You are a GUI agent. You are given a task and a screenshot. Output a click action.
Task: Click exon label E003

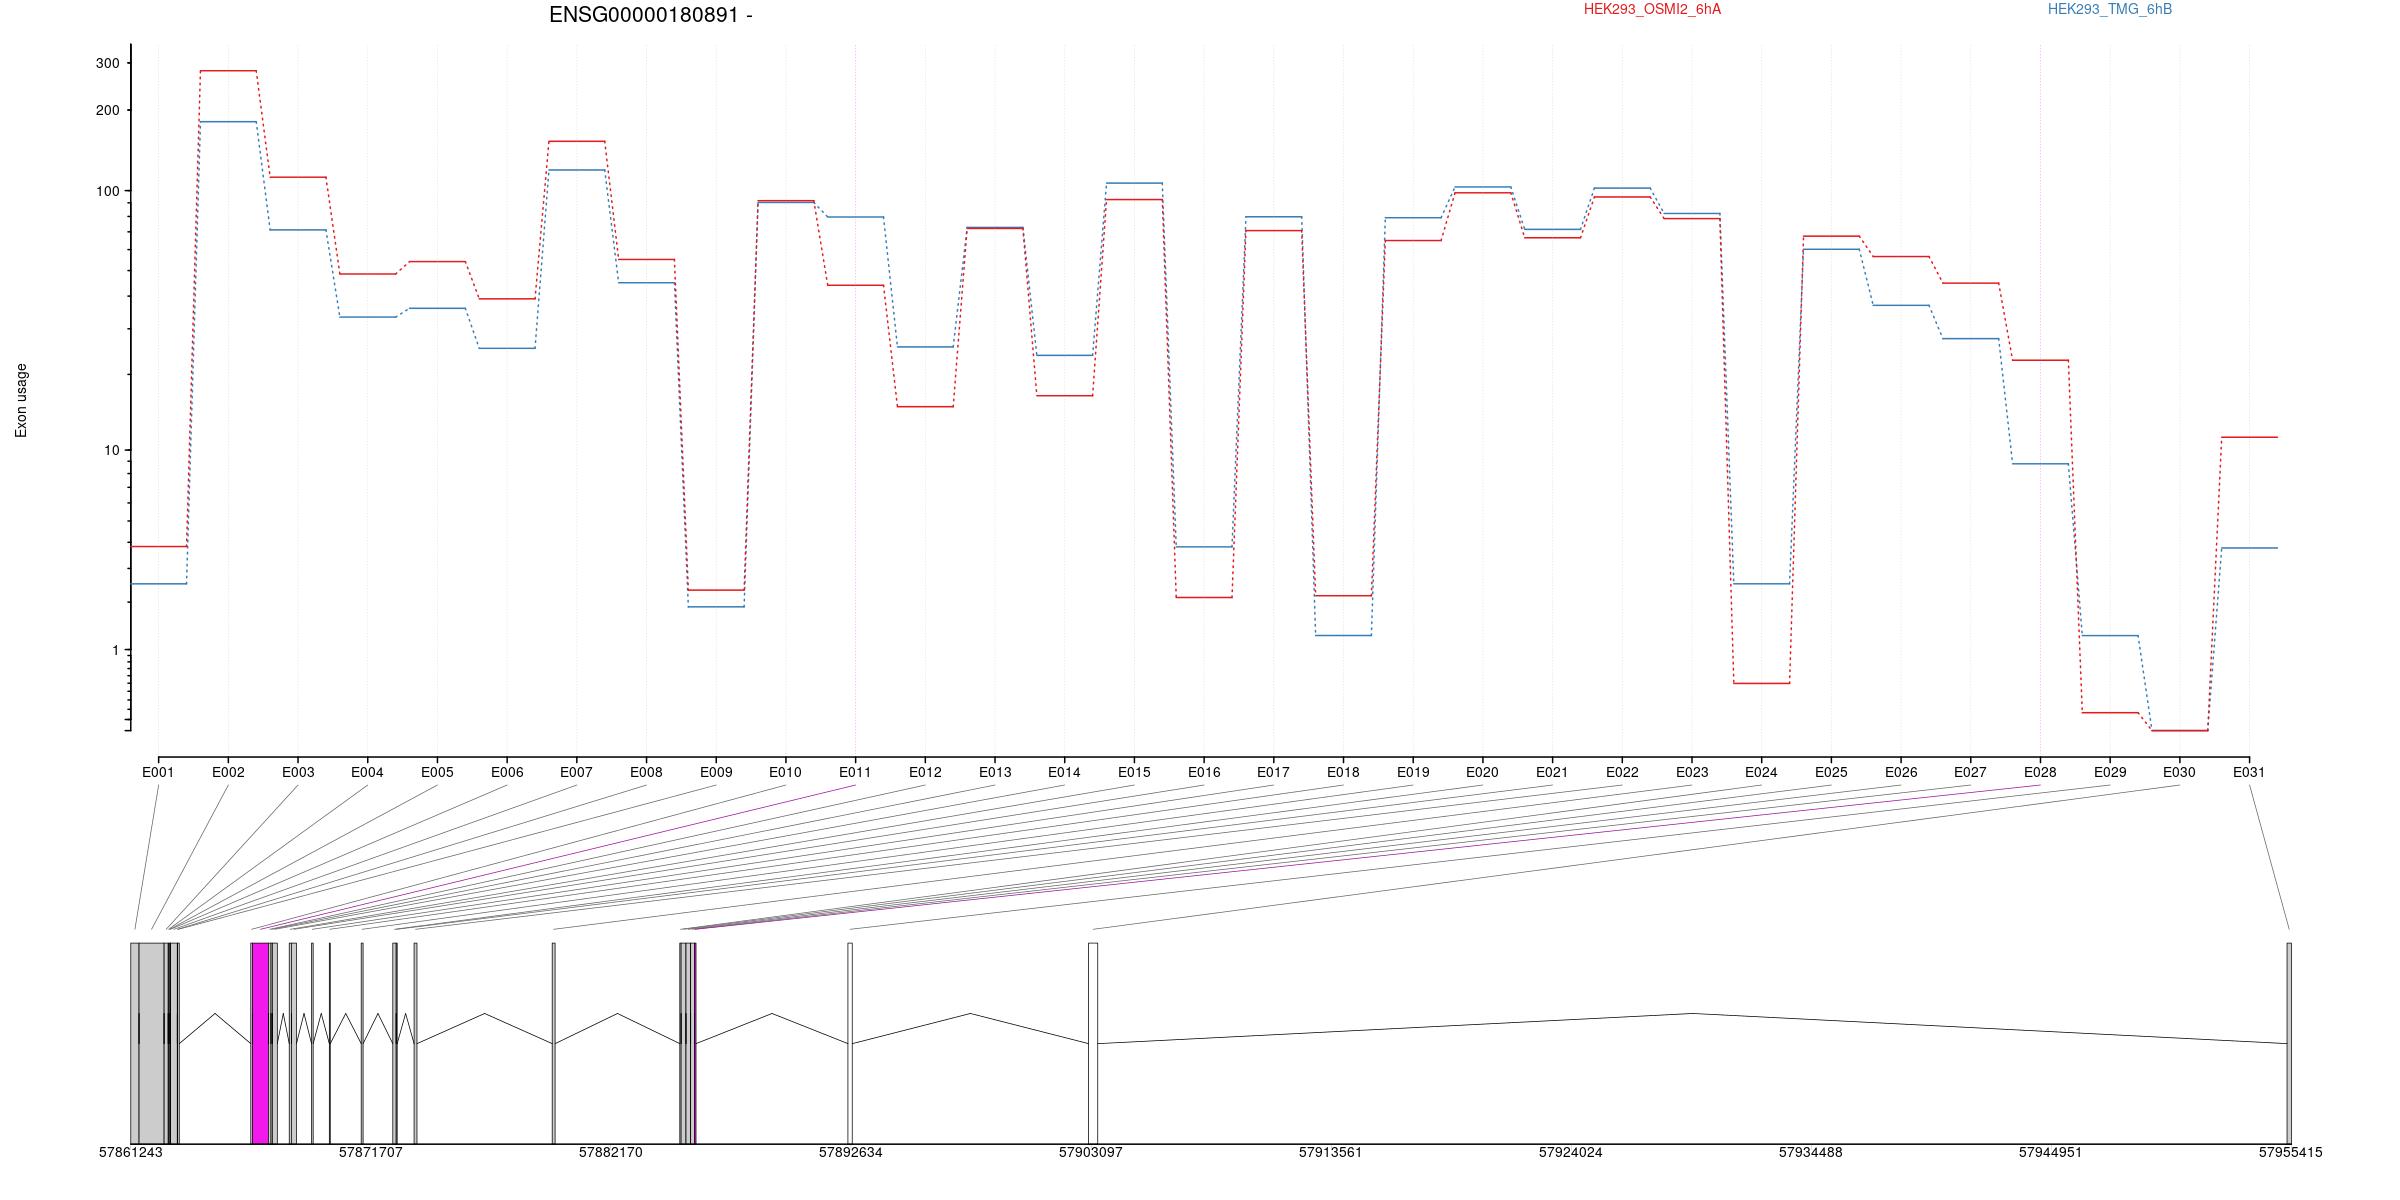click(298, 772)
